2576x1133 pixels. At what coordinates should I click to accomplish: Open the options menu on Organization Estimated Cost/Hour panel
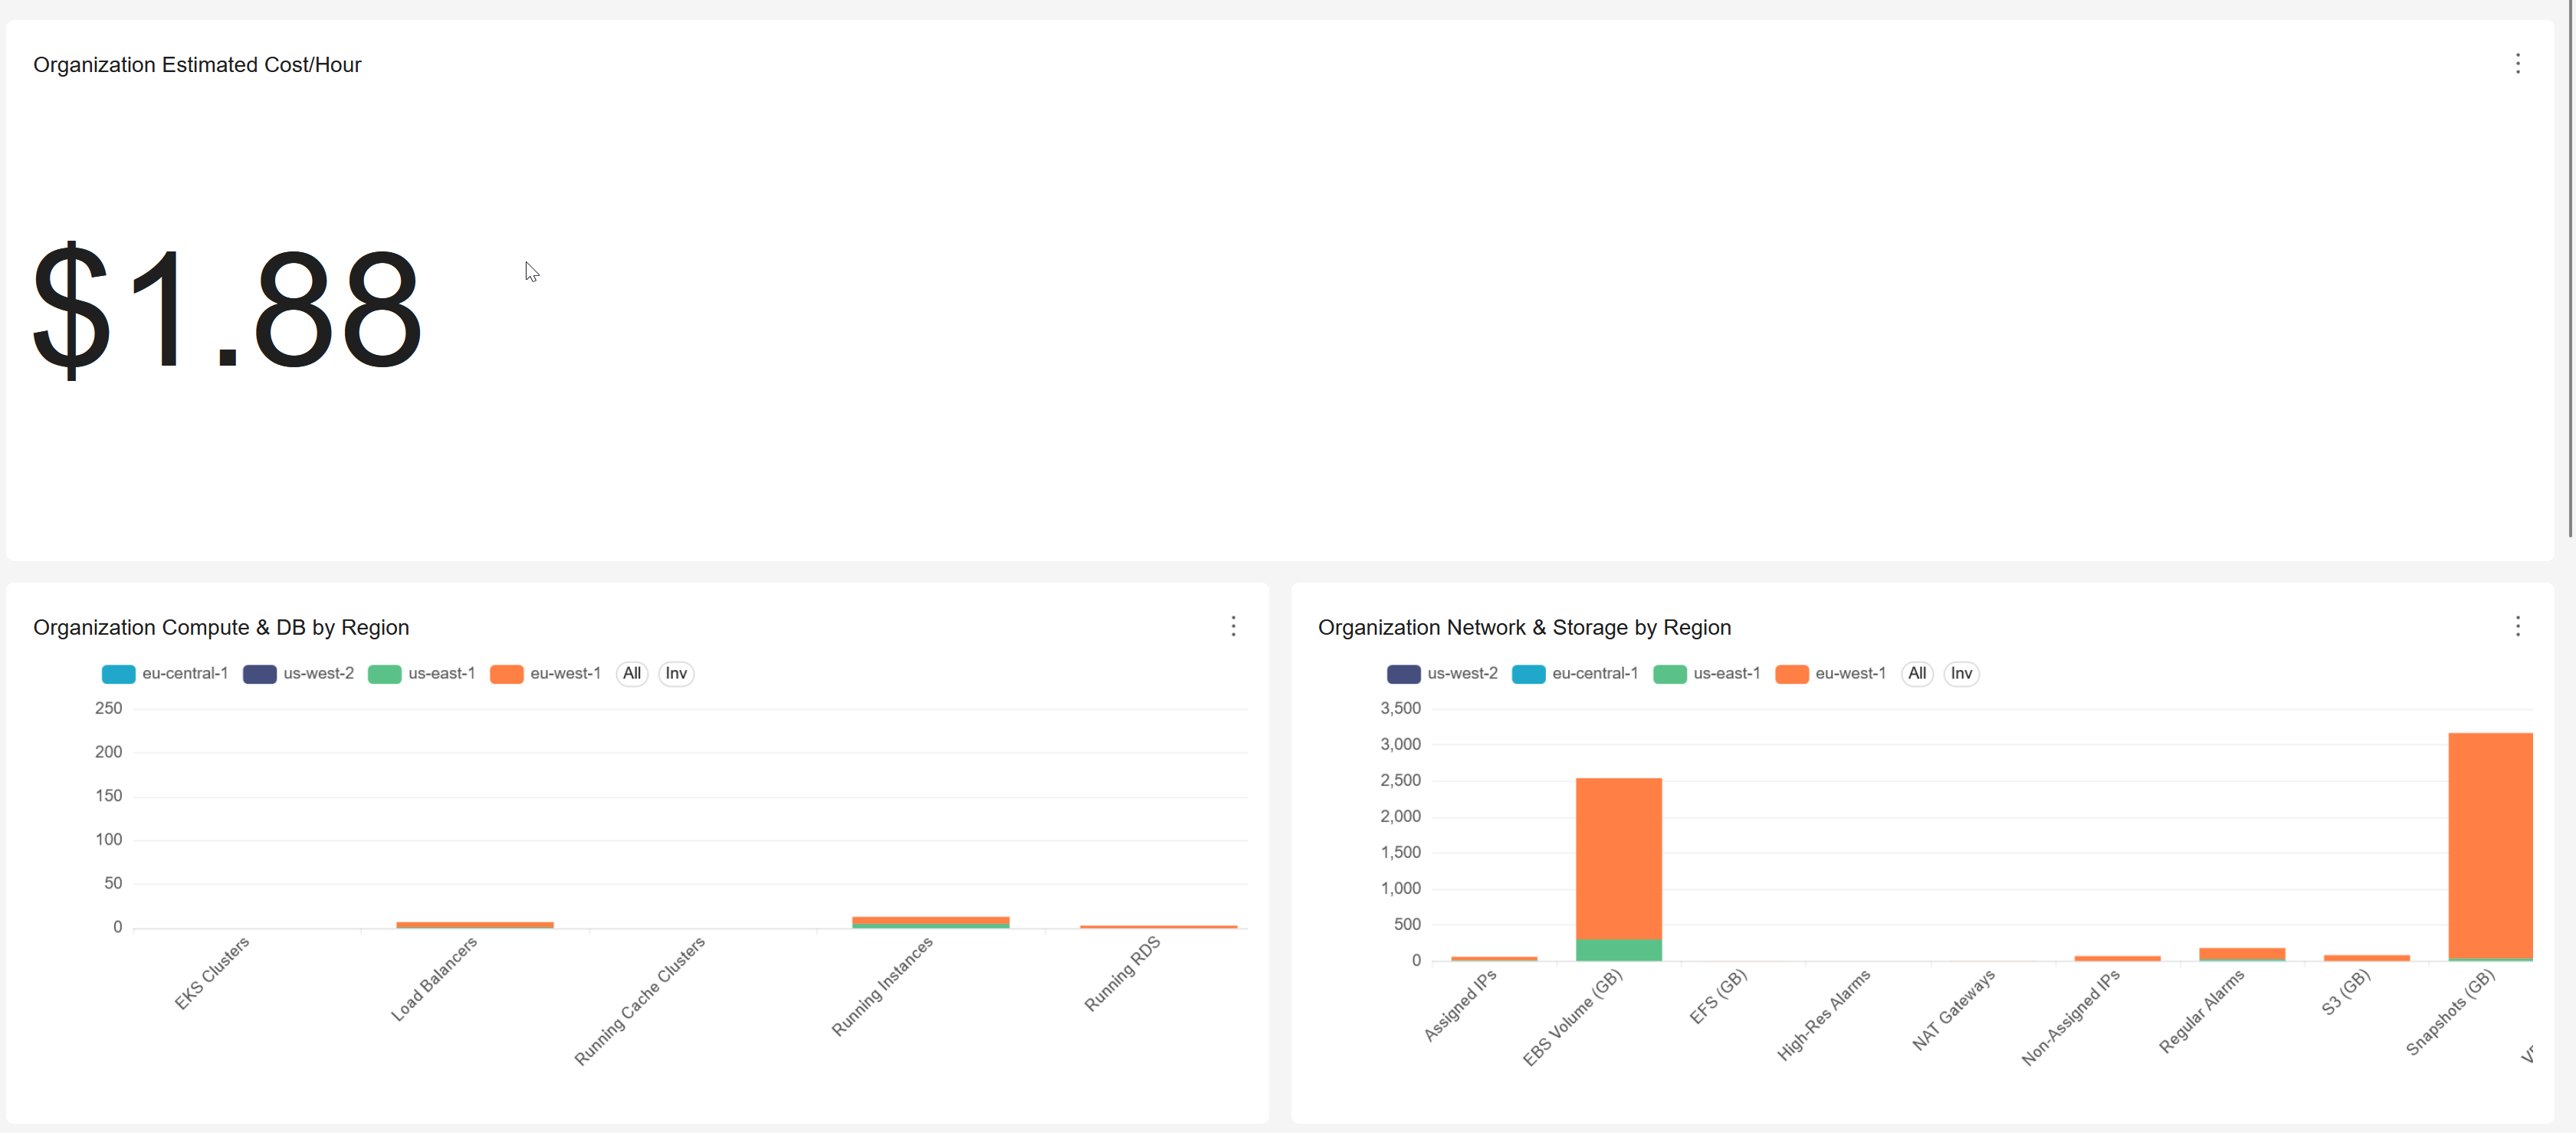(2518, 63)
